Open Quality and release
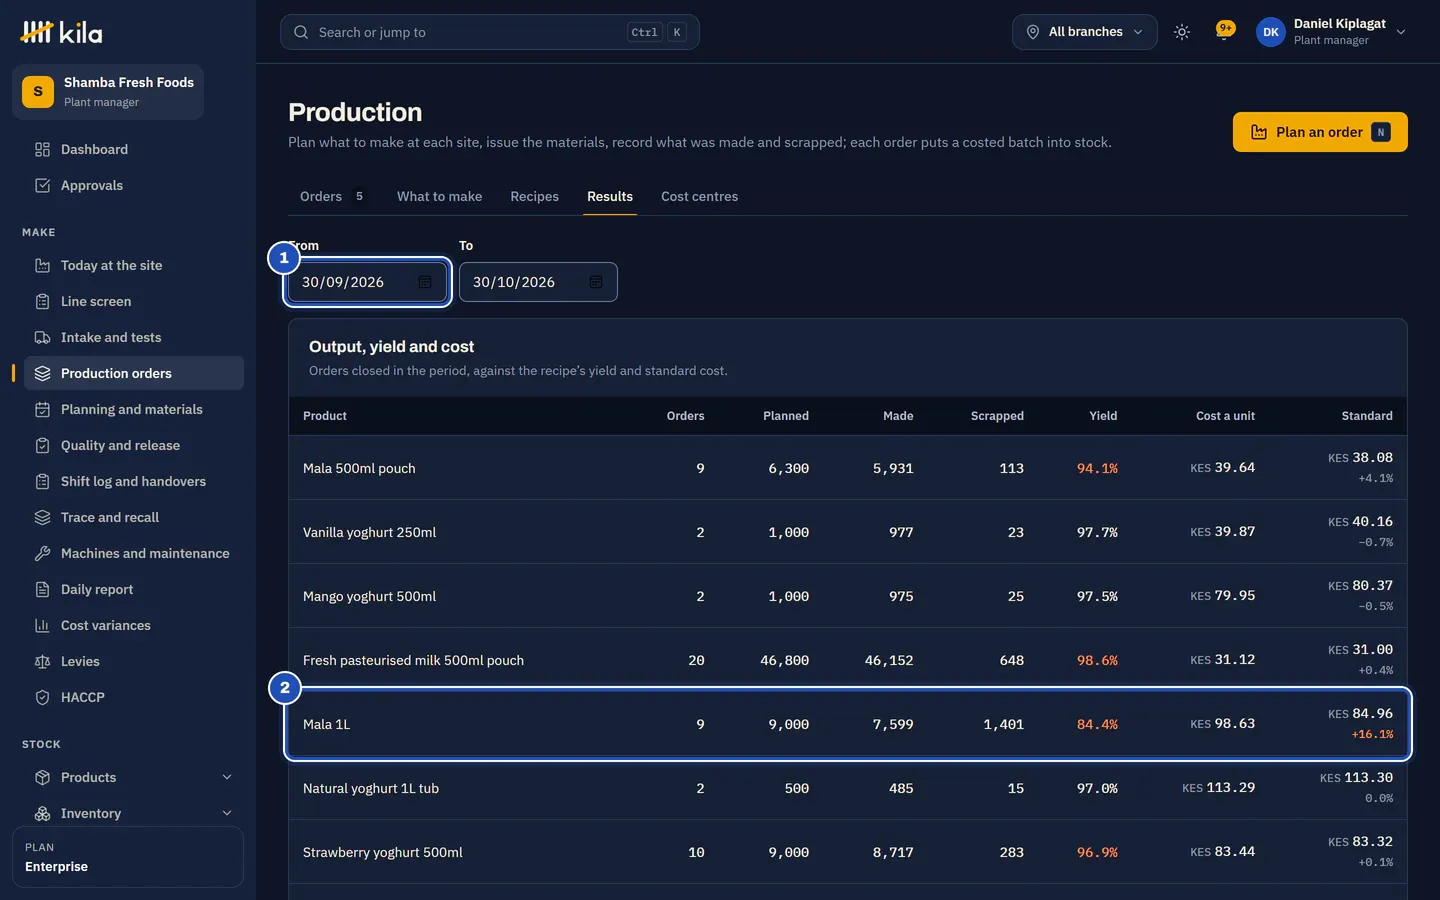1440x900 pixels. coord(134,445)
